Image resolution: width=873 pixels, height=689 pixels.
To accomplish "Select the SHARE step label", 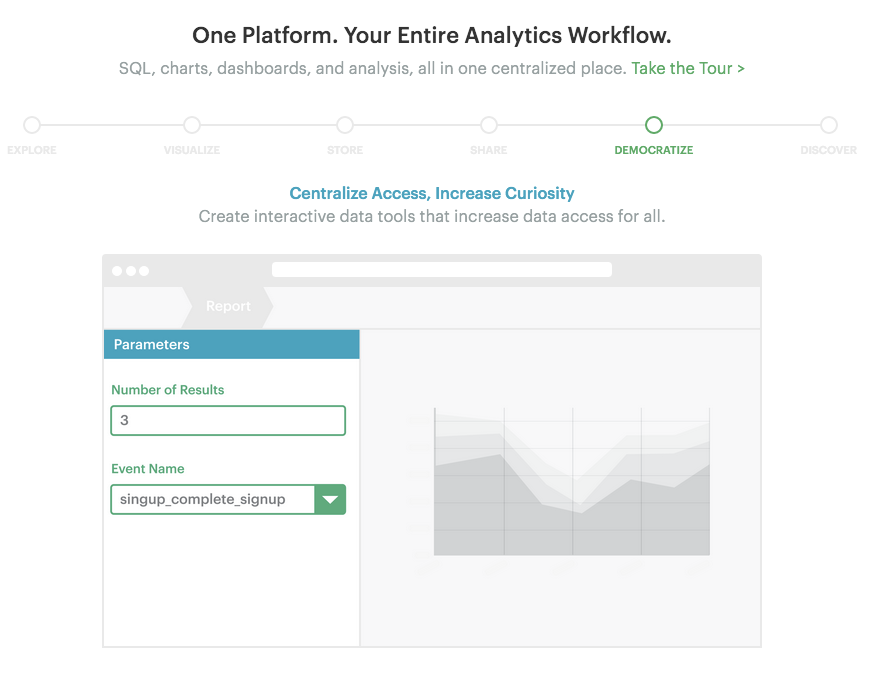I will 489,150.
